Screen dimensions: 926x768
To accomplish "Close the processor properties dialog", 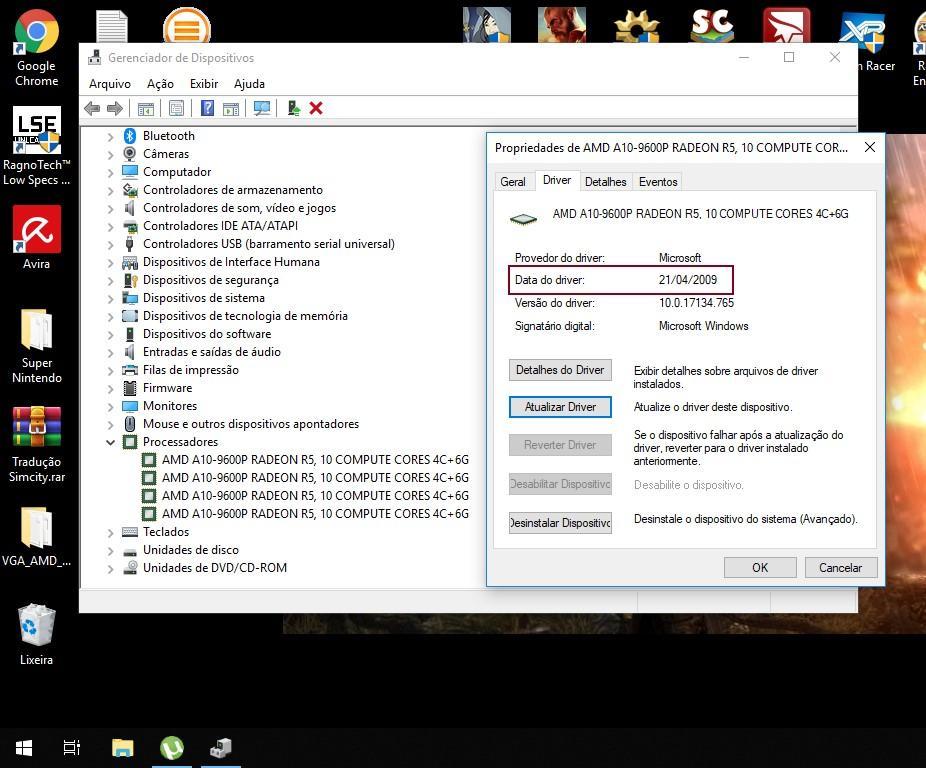I will point(870,147).
